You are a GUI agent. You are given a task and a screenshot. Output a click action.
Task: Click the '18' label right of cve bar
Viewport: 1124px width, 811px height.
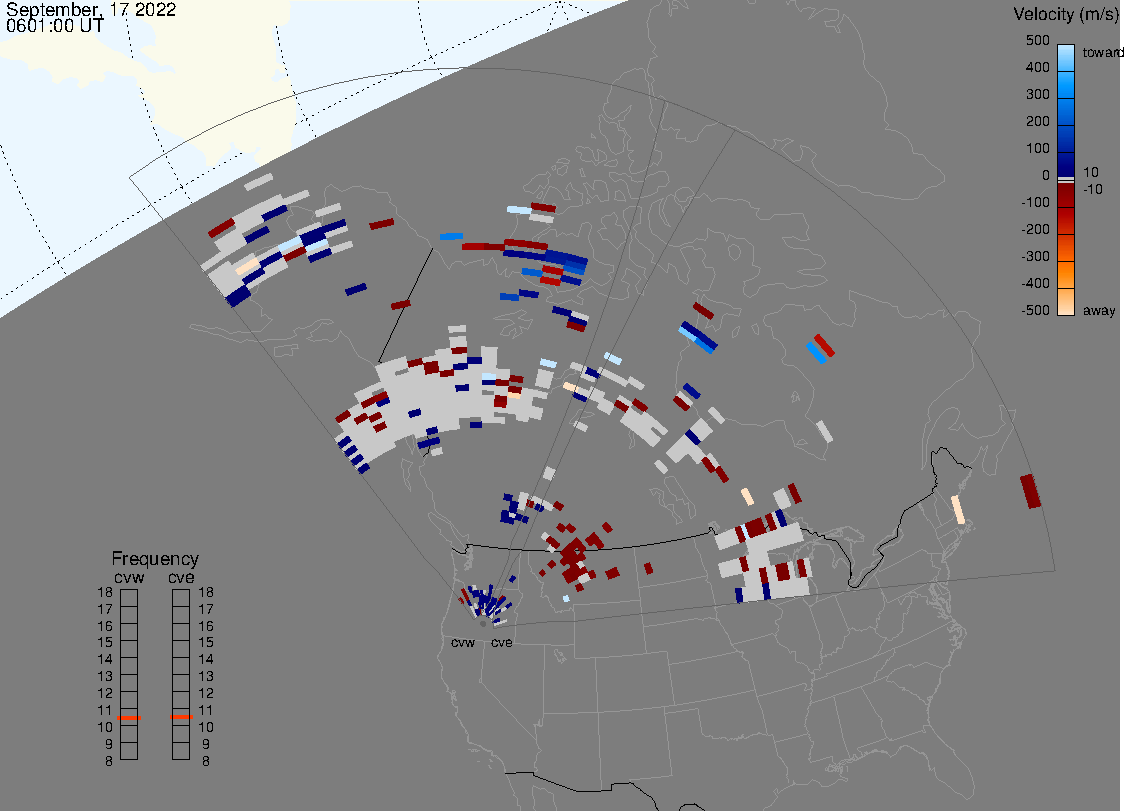pos(206,592)
